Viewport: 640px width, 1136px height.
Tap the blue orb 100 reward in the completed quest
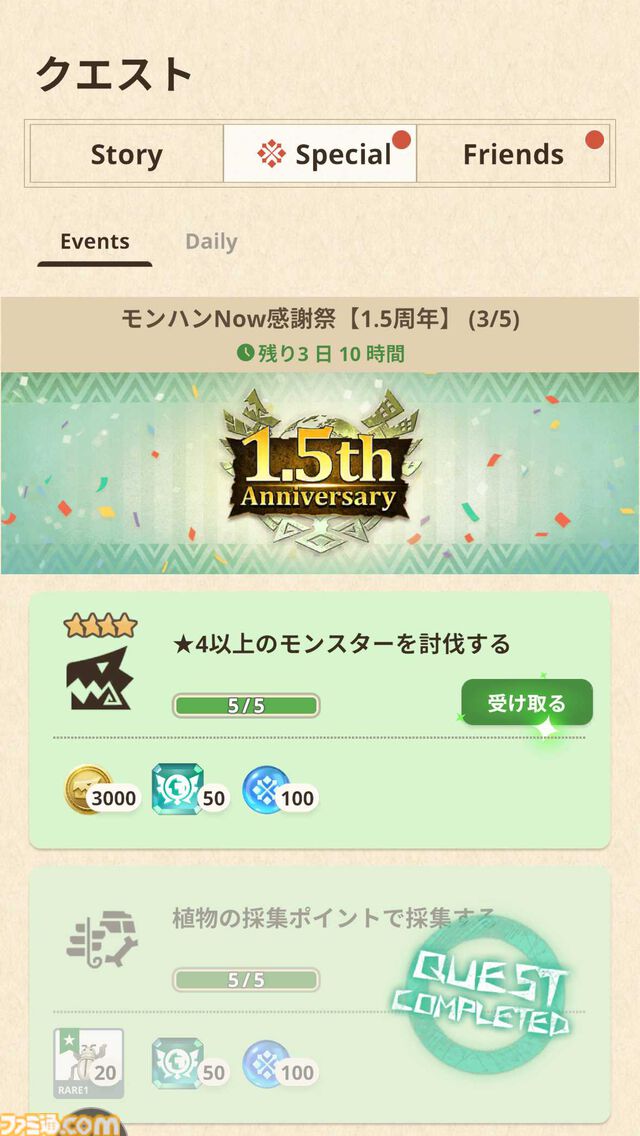pos(280,1064)
